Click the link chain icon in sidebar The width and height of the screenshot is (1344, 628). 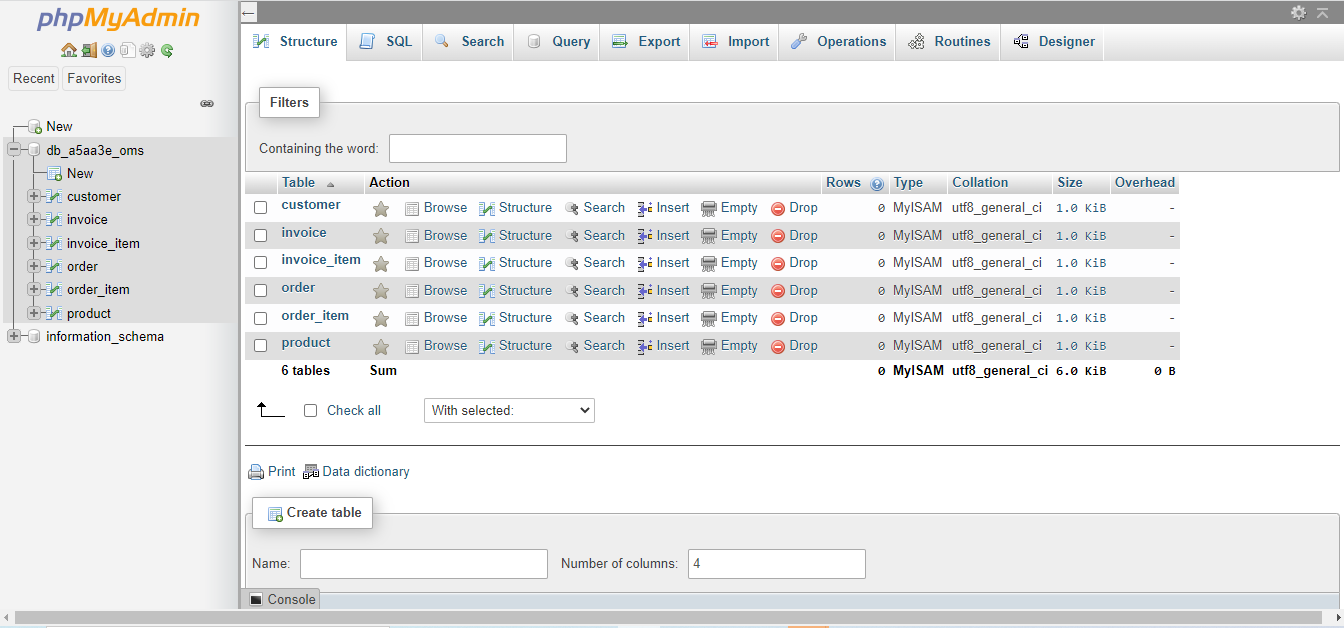pos(207,103)
